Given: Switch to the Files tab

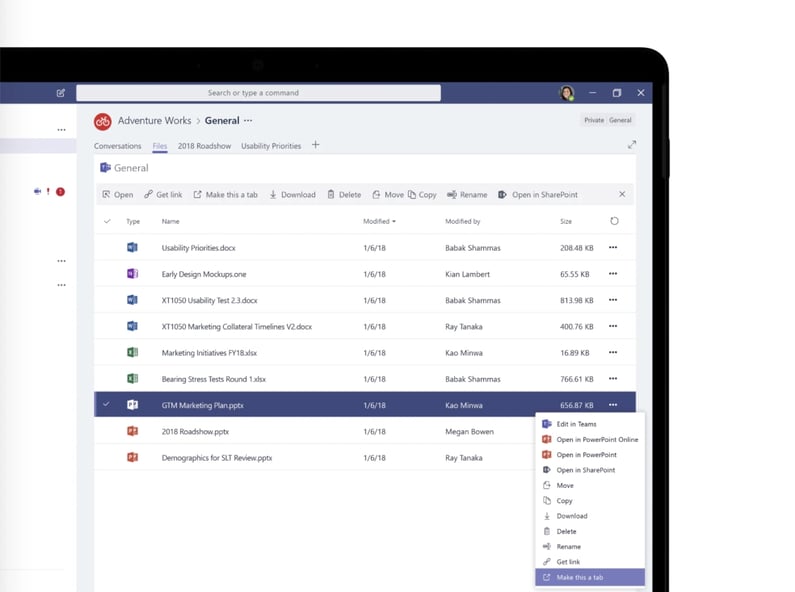Looking at the screenshot, I should pos(160,146).
